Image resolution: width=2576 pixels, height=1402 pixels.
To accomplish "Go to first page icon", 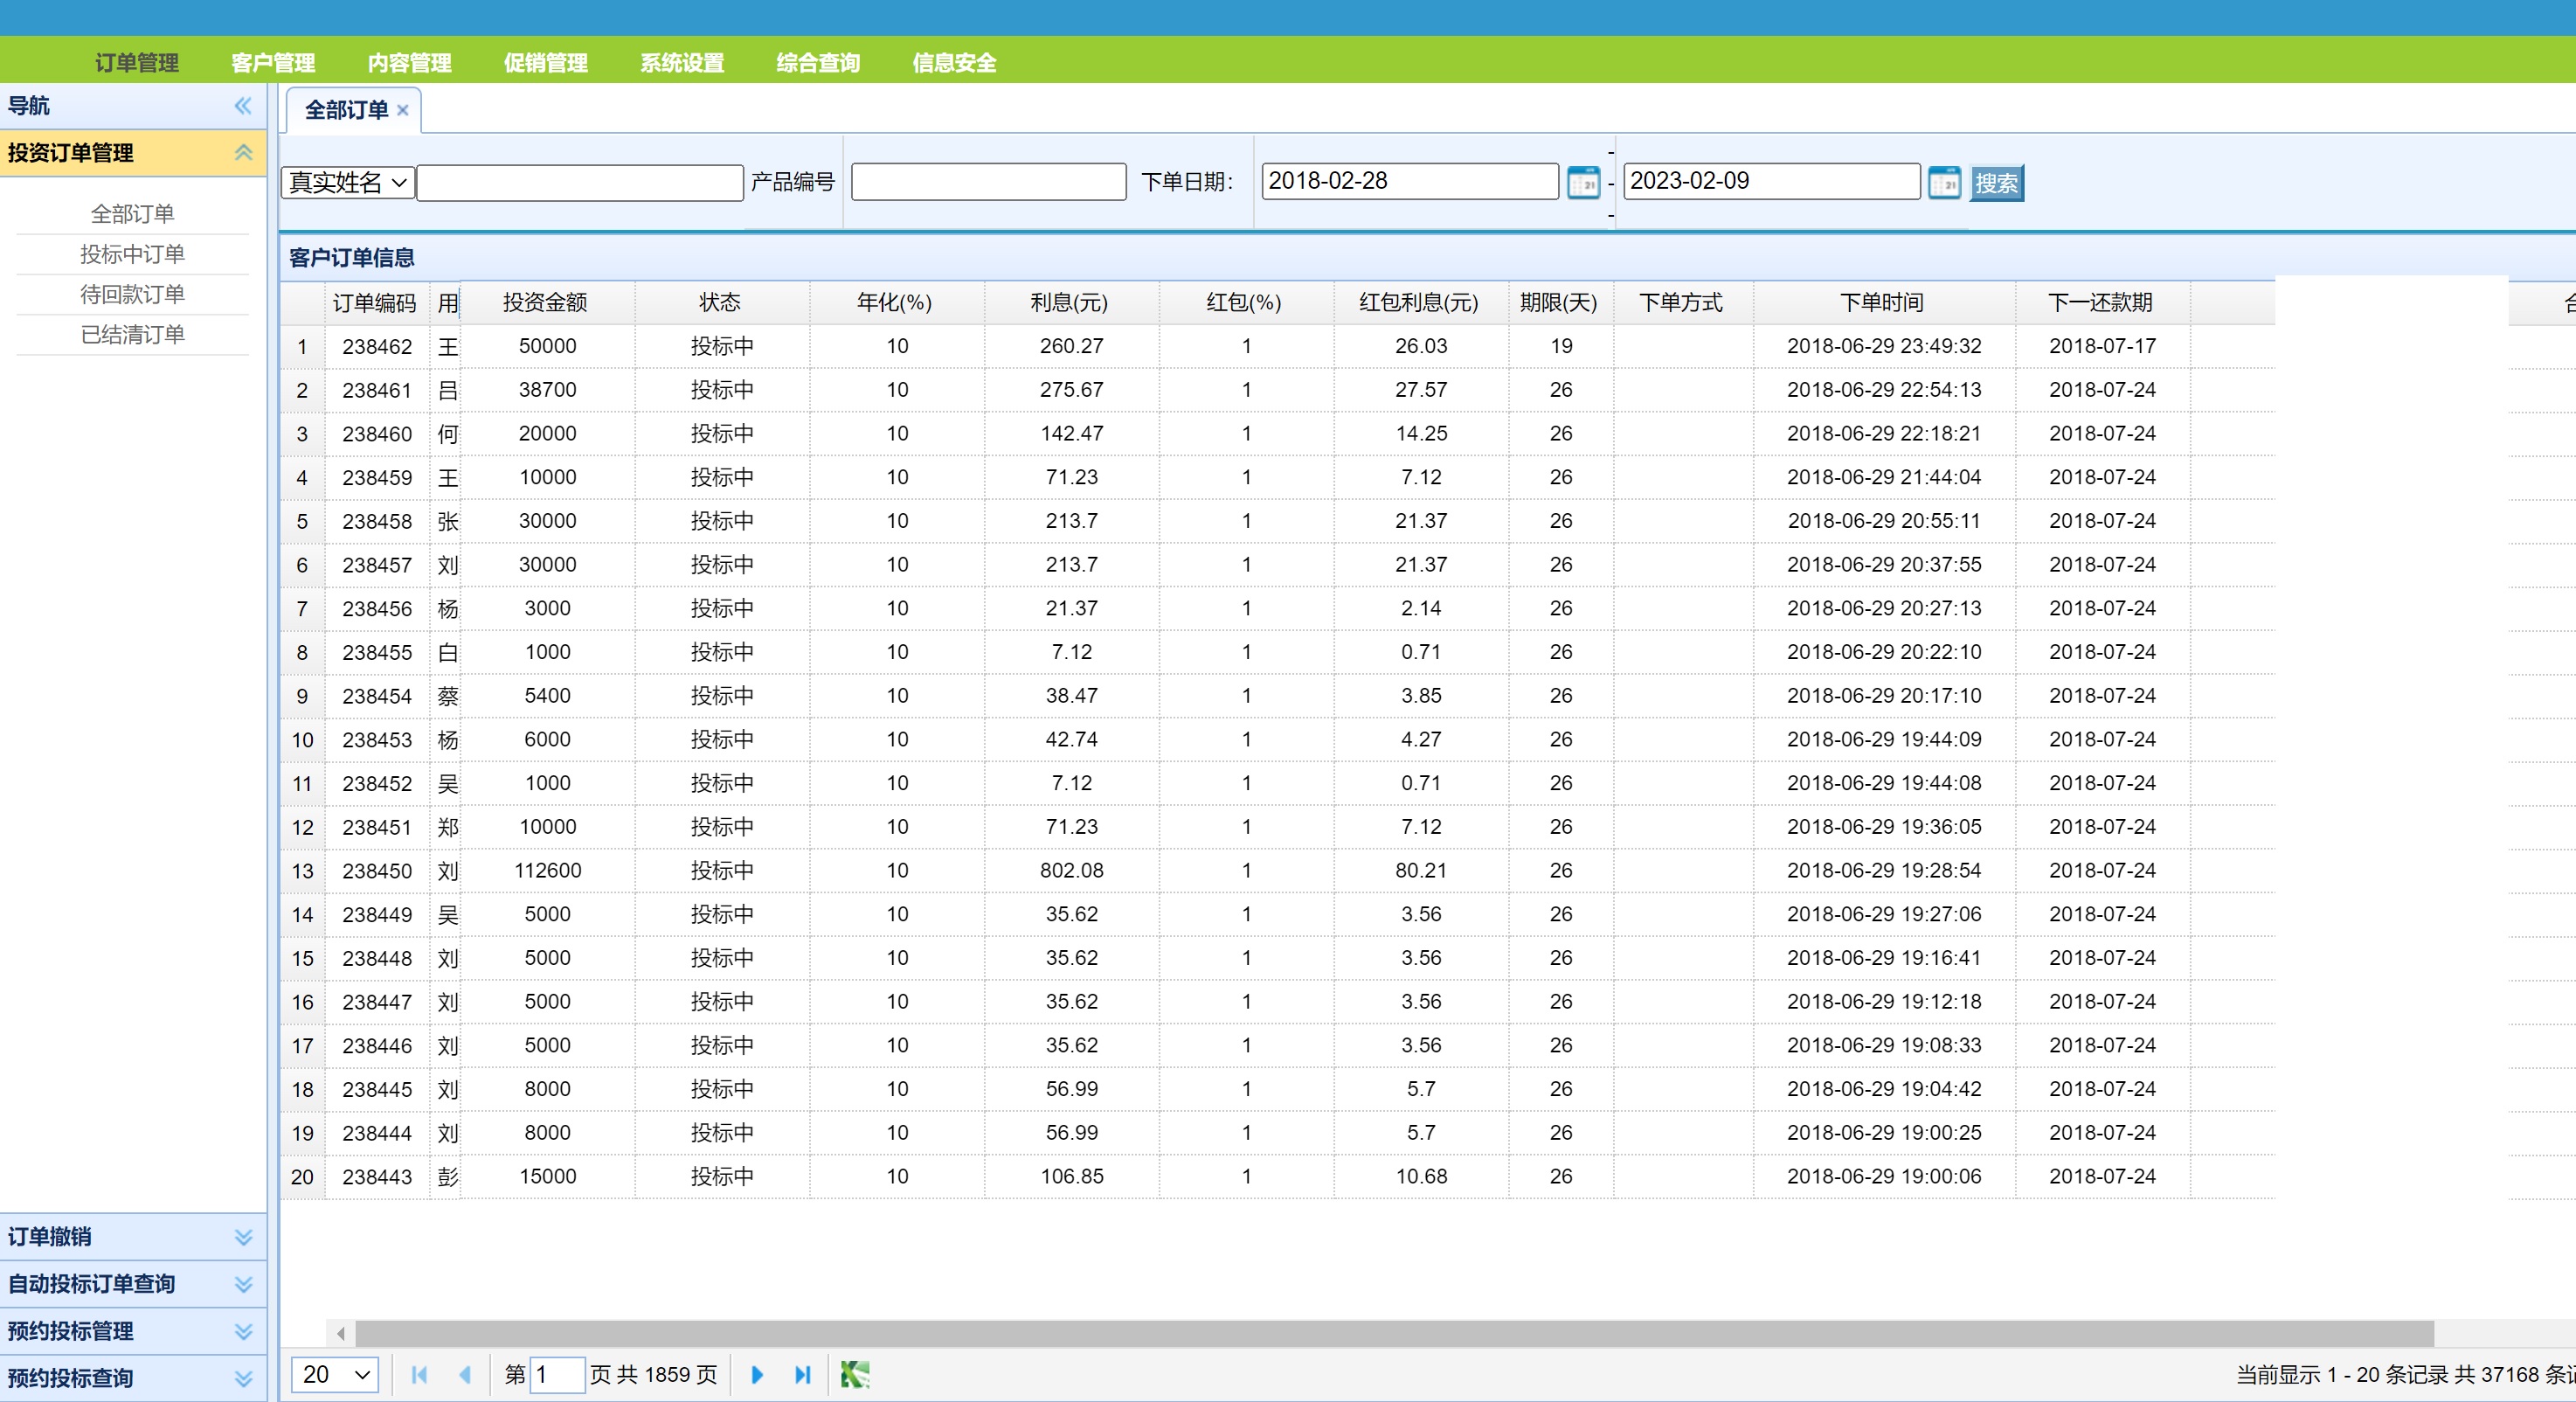I will click(419, 1375).
